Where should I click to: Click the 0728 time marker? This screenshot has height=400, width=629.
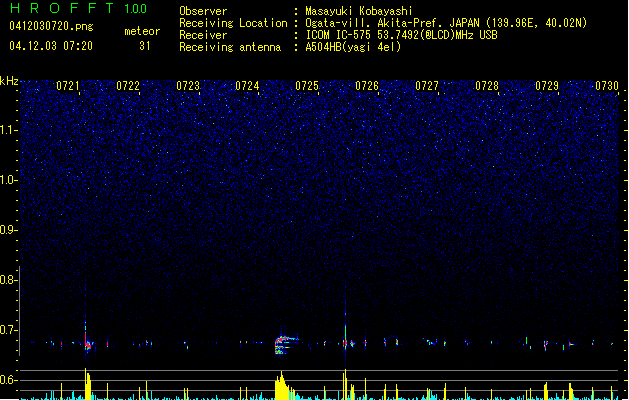tap(487, 86)
